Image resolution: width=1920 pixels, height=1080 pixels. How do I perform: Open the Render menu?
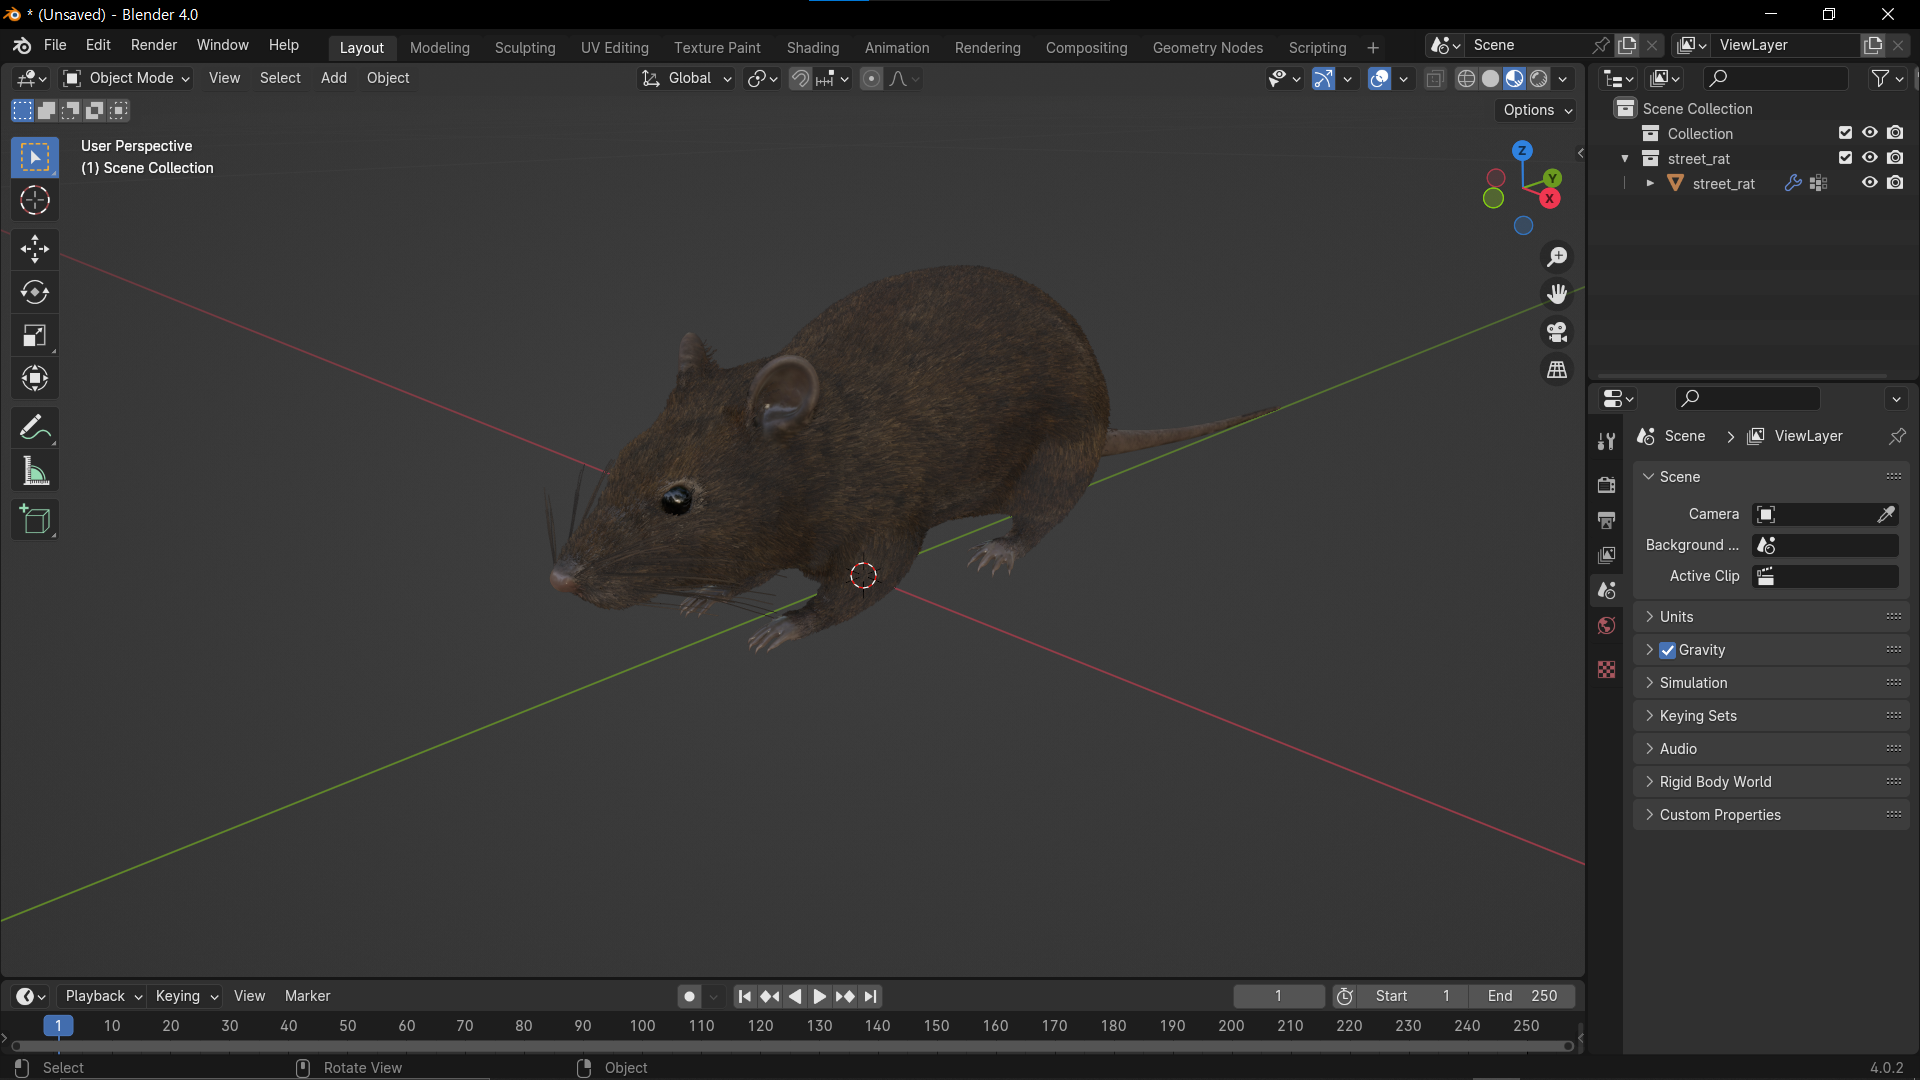[x=153, y=45]
